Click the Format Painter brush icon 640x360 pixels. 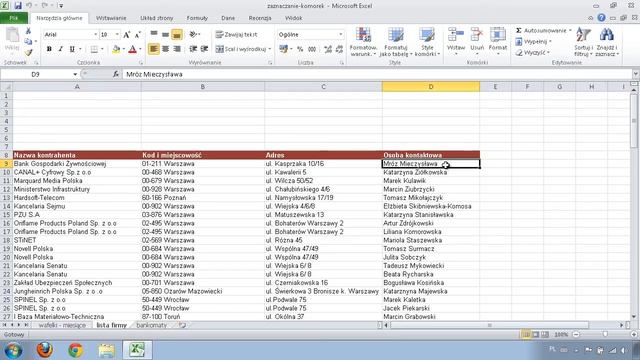[28, 52]
